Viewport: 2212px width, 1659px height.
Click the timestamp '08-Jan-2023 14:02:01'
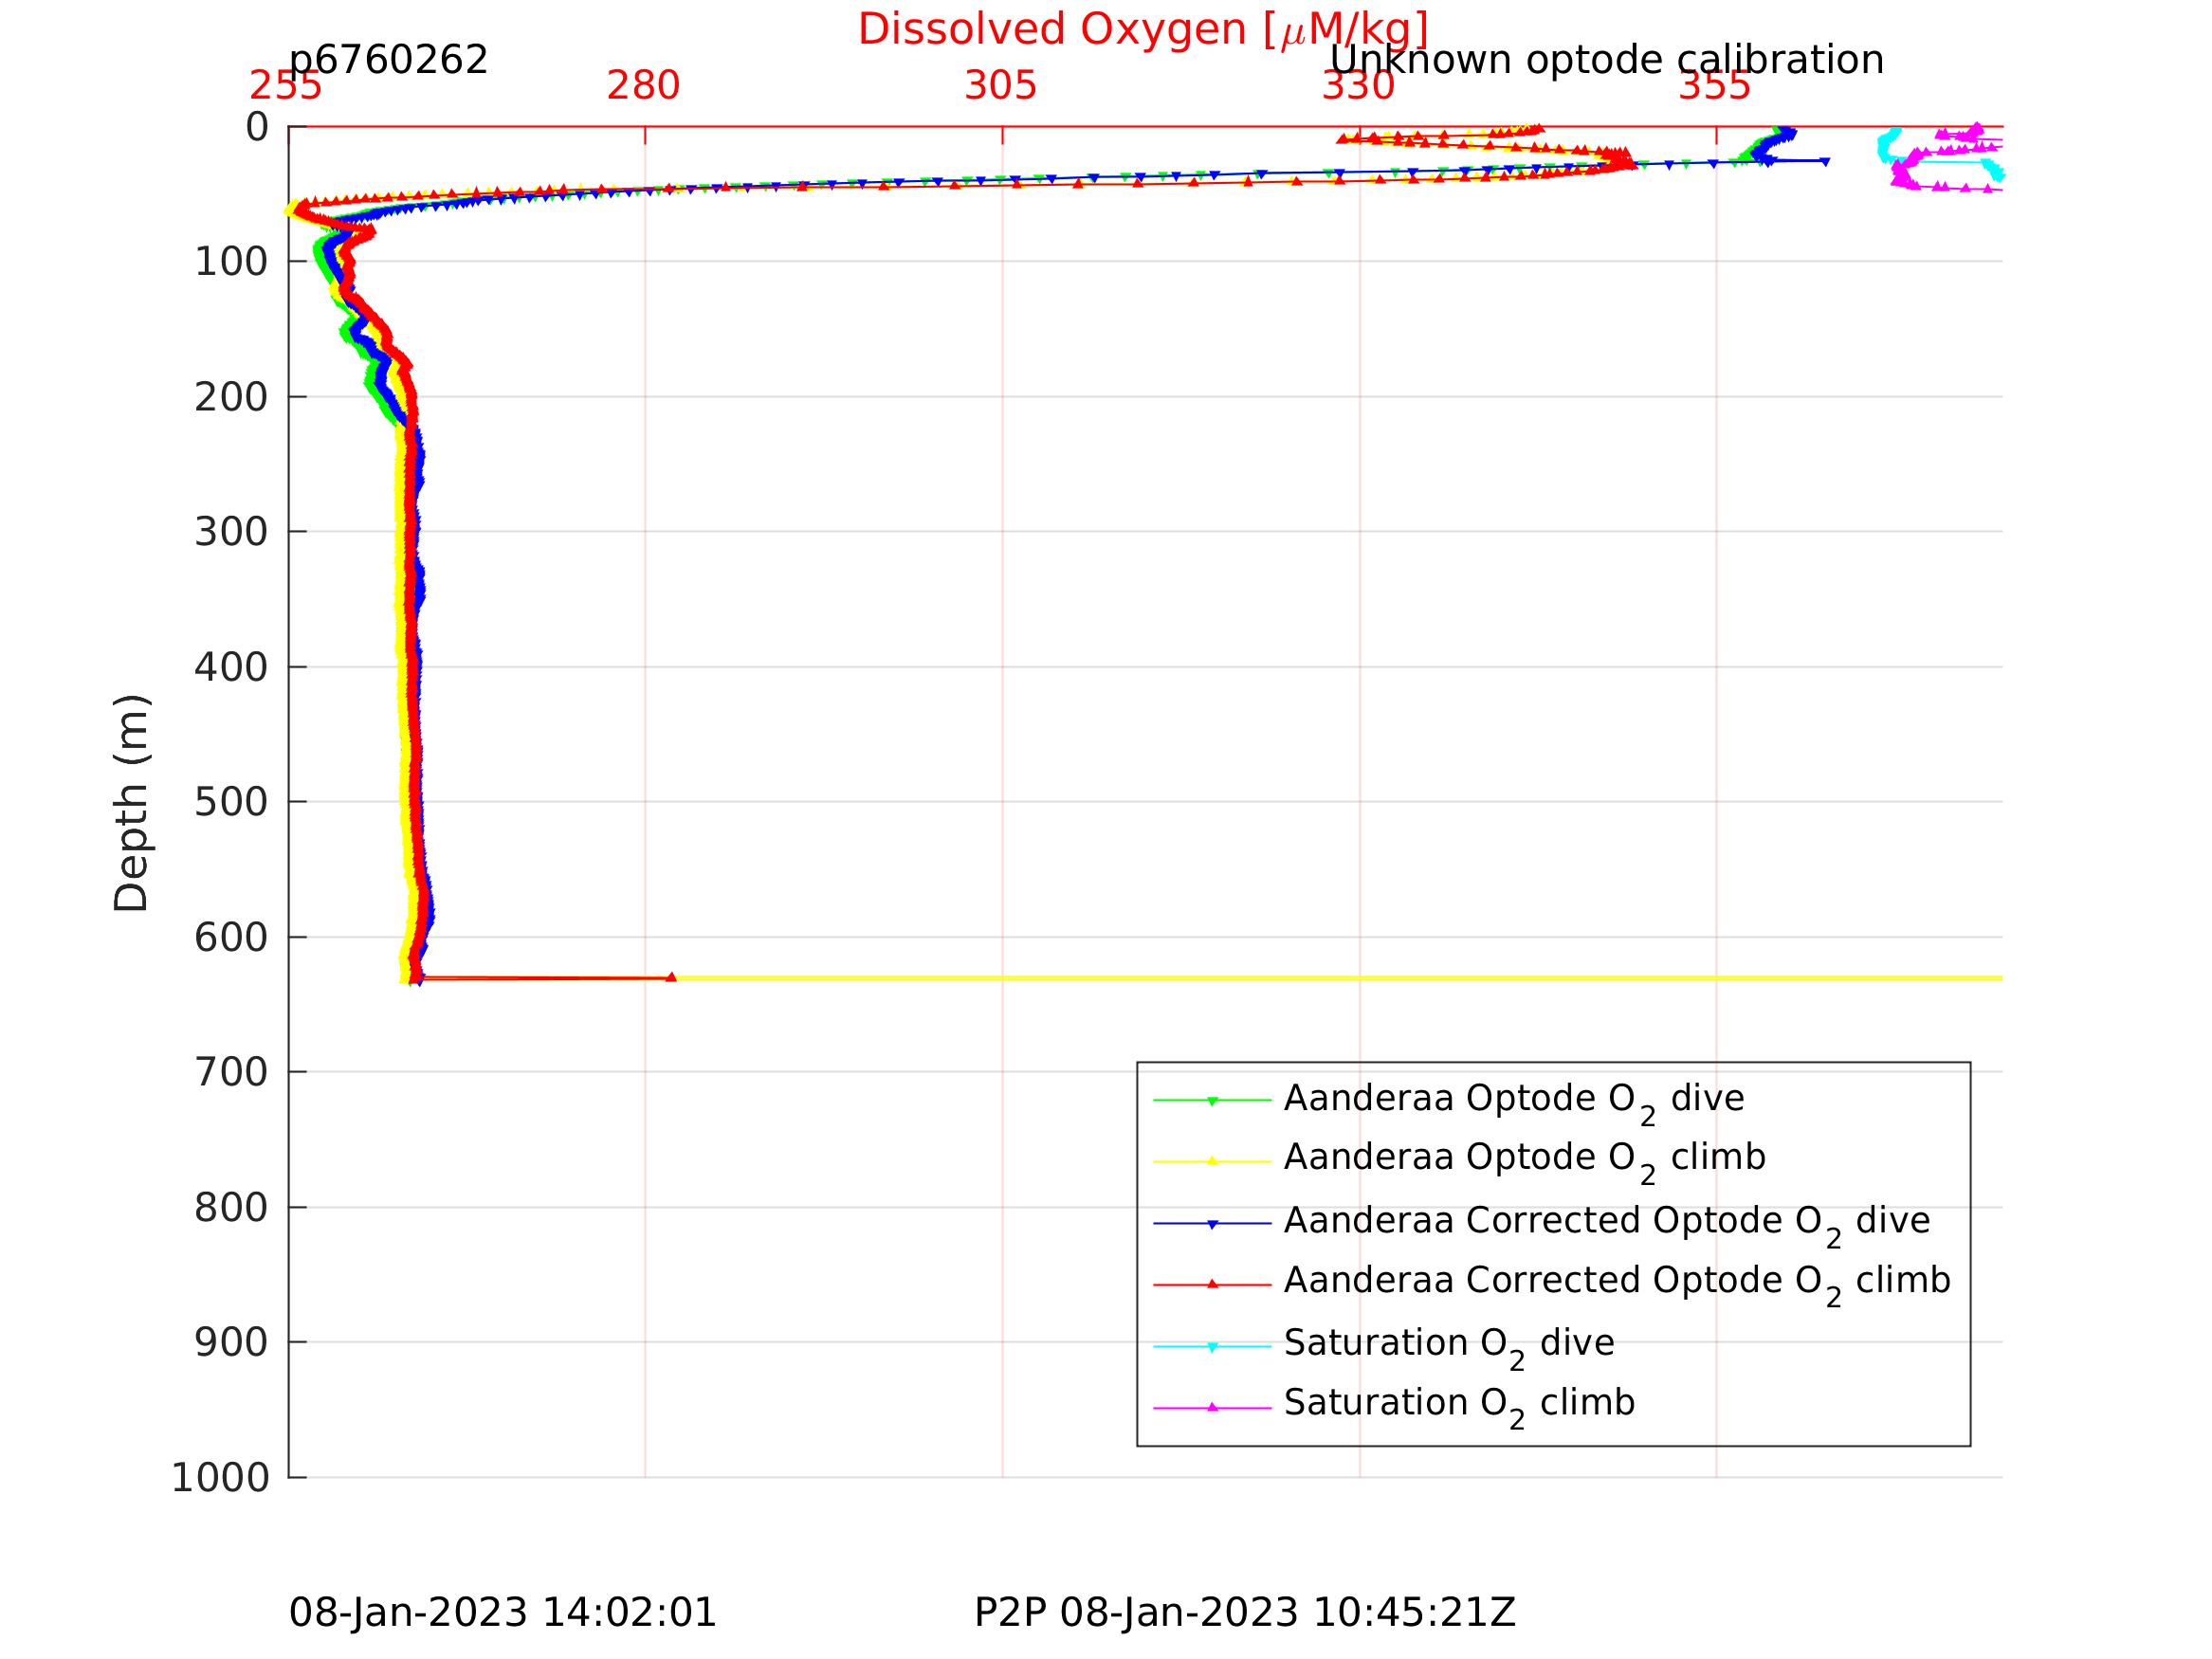click(x=502, y=1613)
